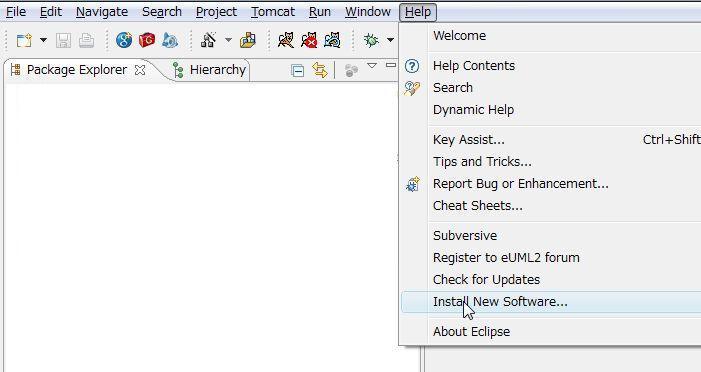
Task: Open the Tomcat menu
Action: (273, 12)
